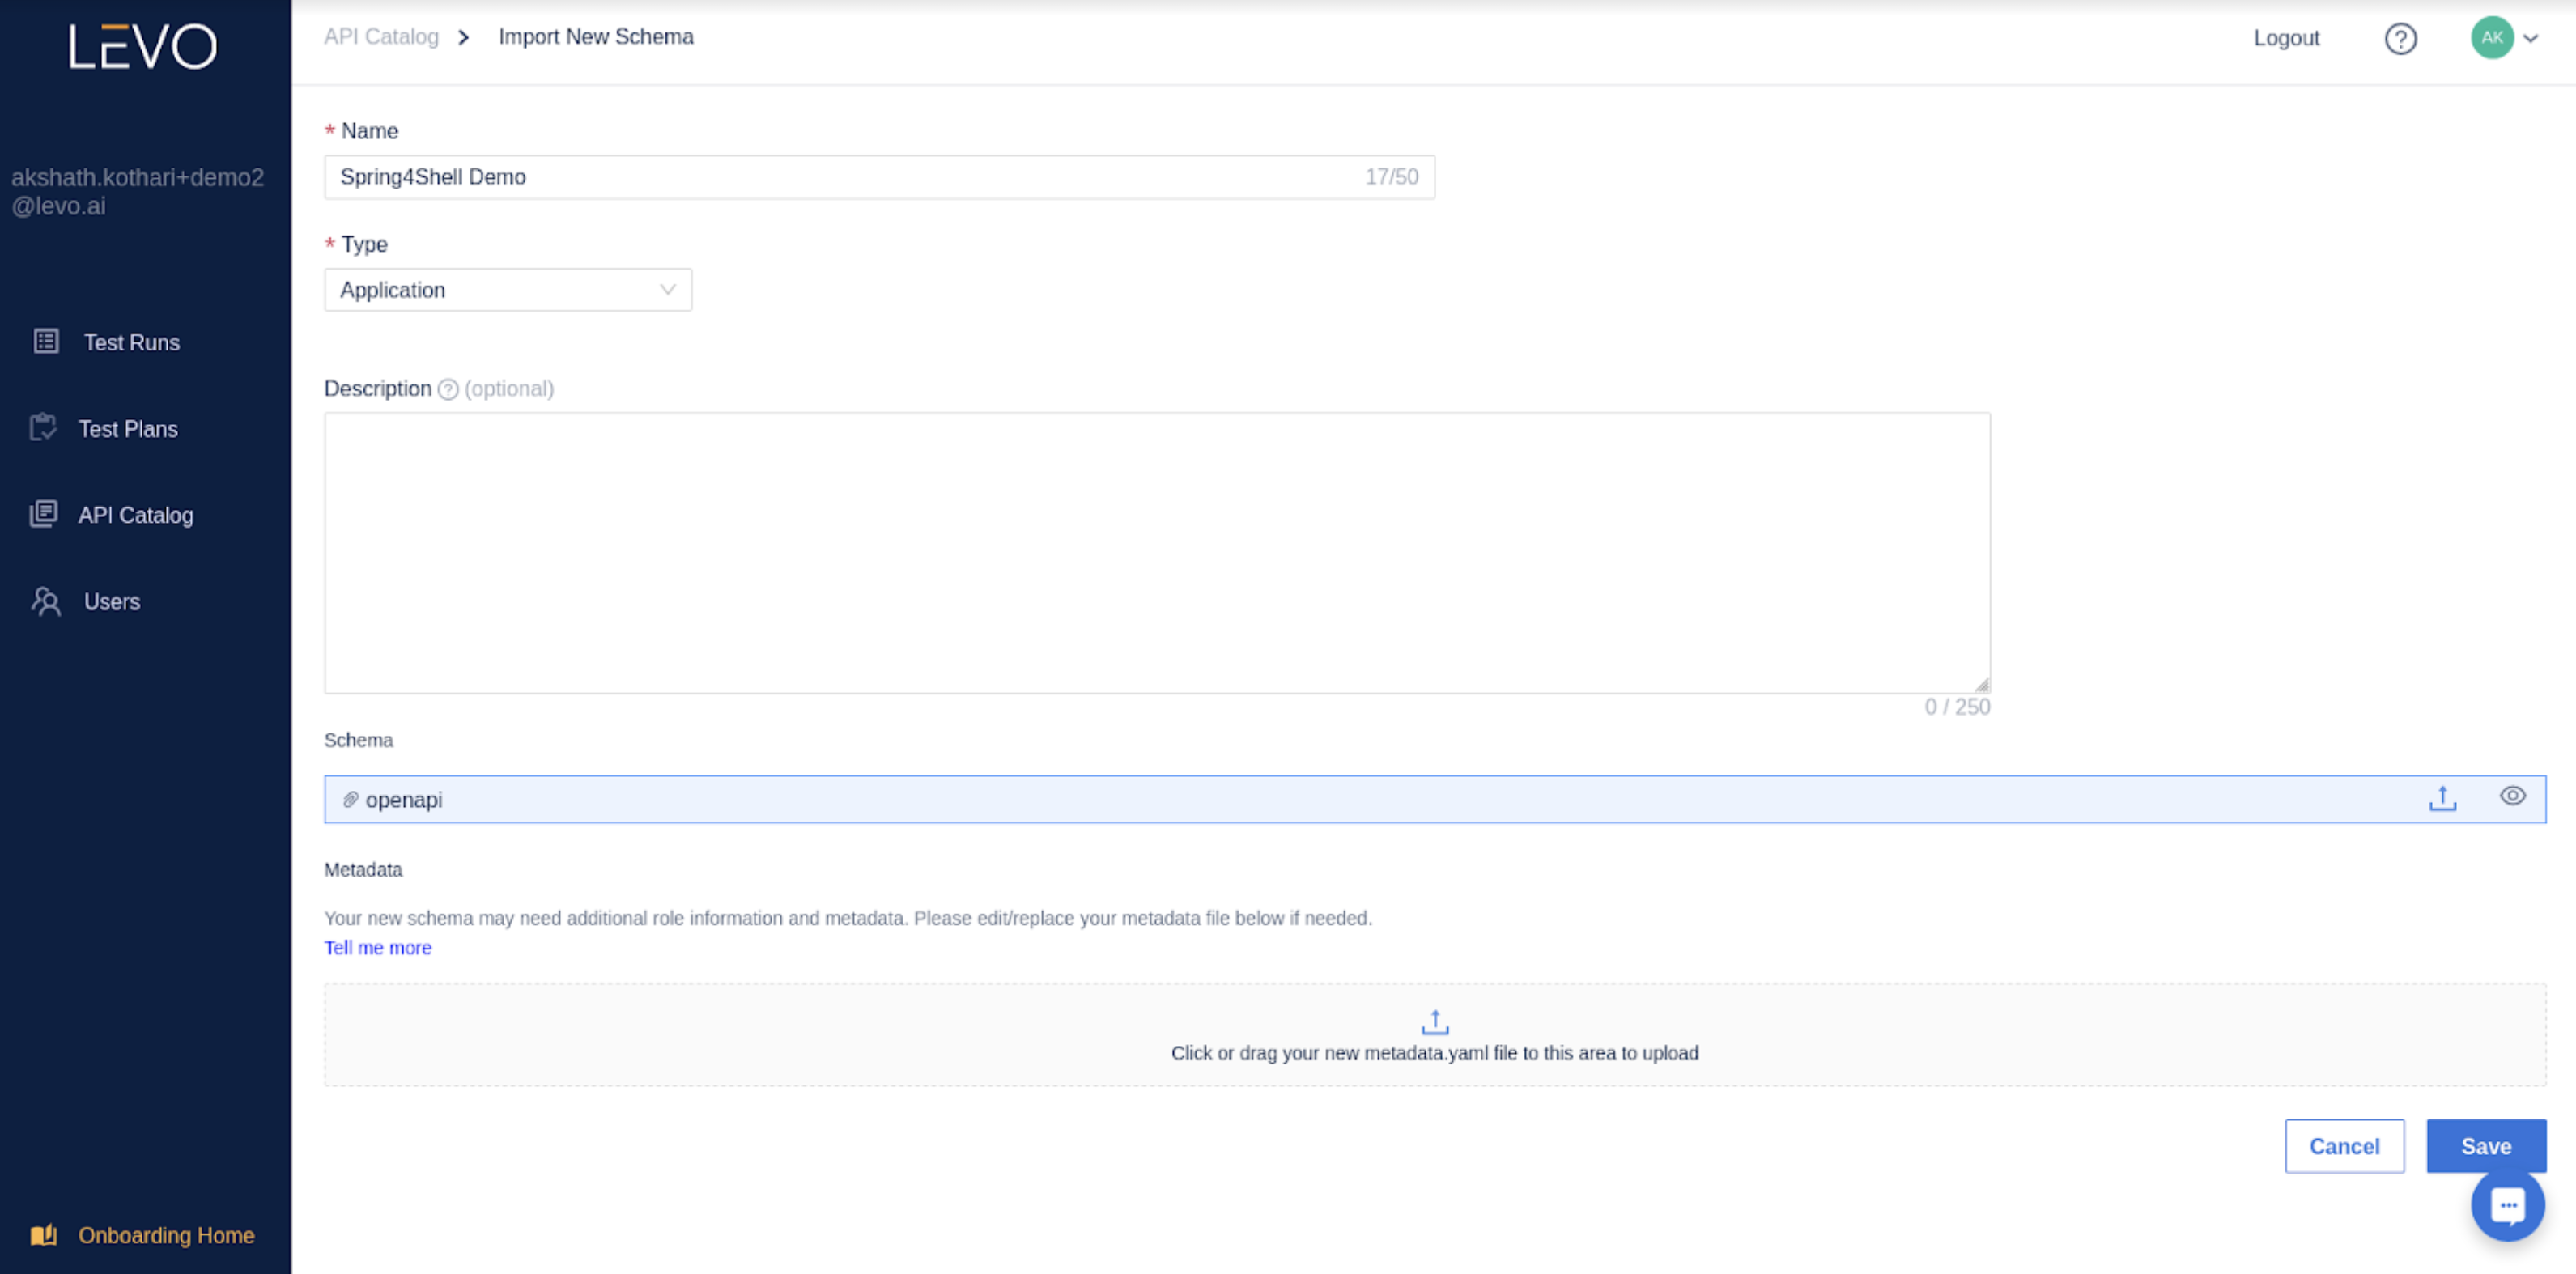The image size is (2576, 1274).
Task: Open the Type dropdown showing Application
Action: 508,290
